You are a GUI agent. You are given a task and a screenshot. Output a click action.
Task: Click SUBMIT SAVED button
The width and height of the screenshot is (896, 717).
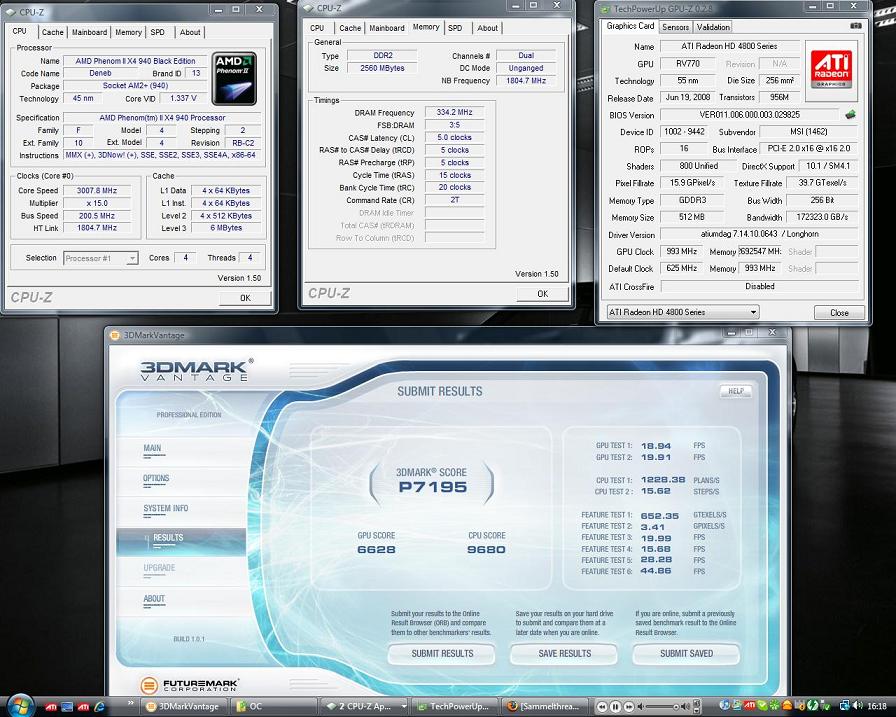coord(686,654)
